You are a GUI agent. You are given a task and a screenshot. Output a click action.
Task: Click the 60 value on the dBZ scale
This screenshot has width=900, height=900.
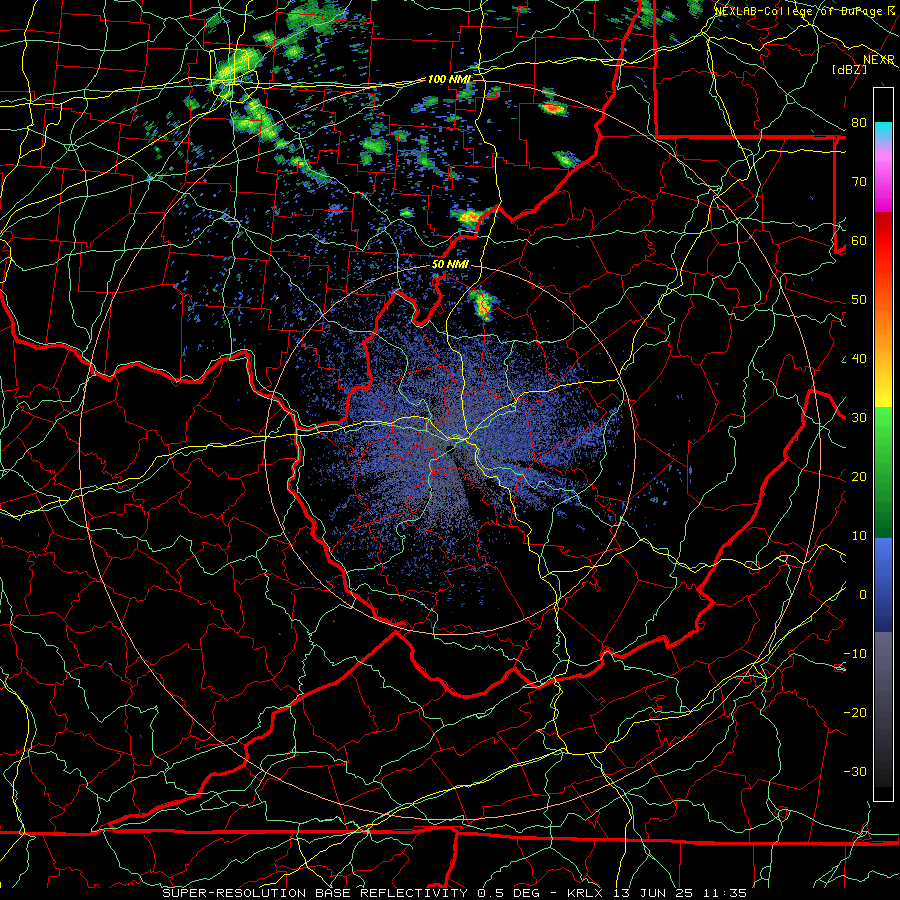pyautogui.click(x=859, y=241)
